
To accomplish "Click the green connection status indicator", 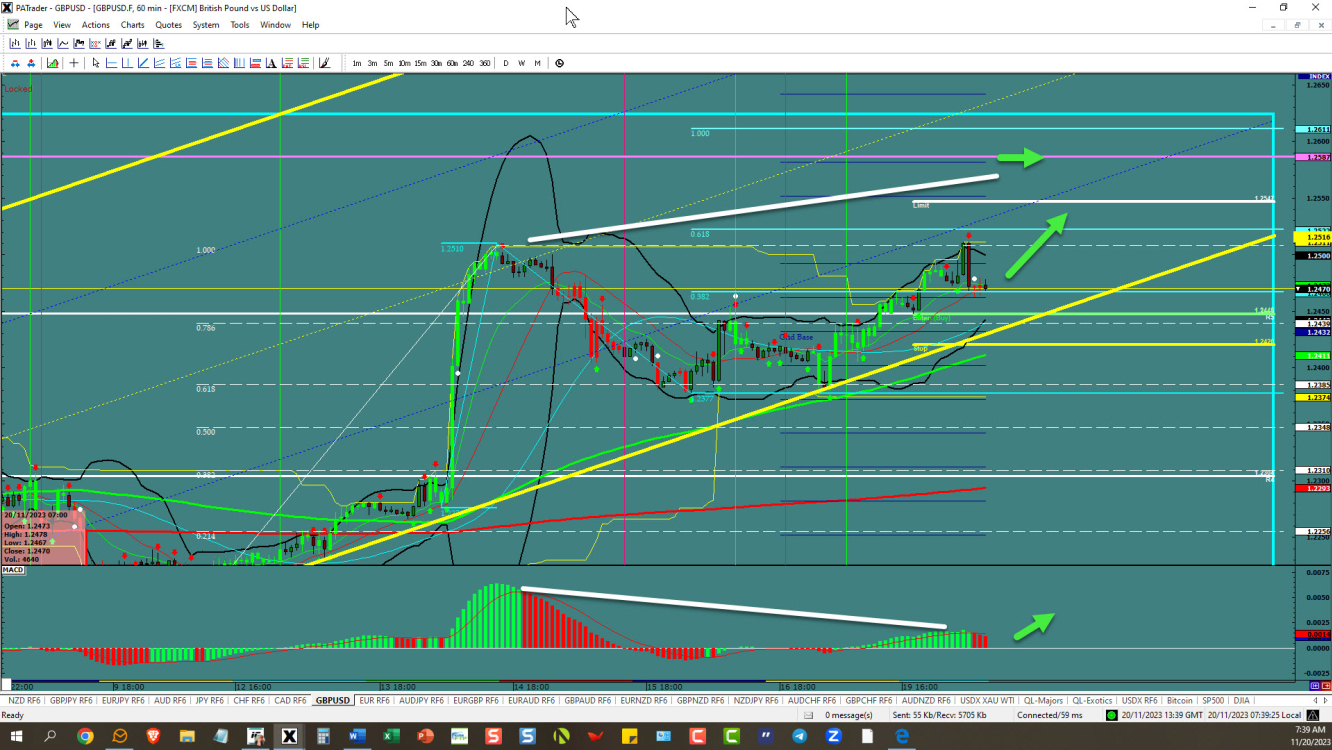I will [x=1111, y=715].
